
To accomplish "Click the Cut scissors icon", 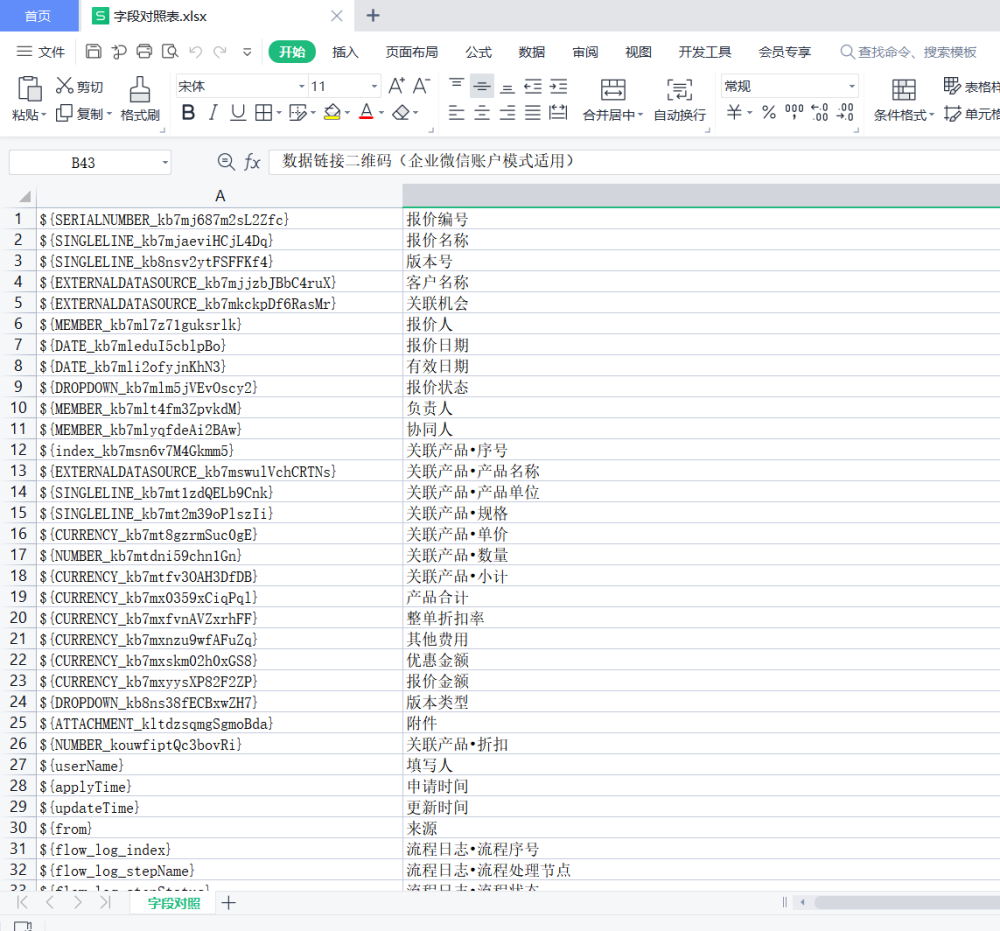I will [x=64, y=85].
